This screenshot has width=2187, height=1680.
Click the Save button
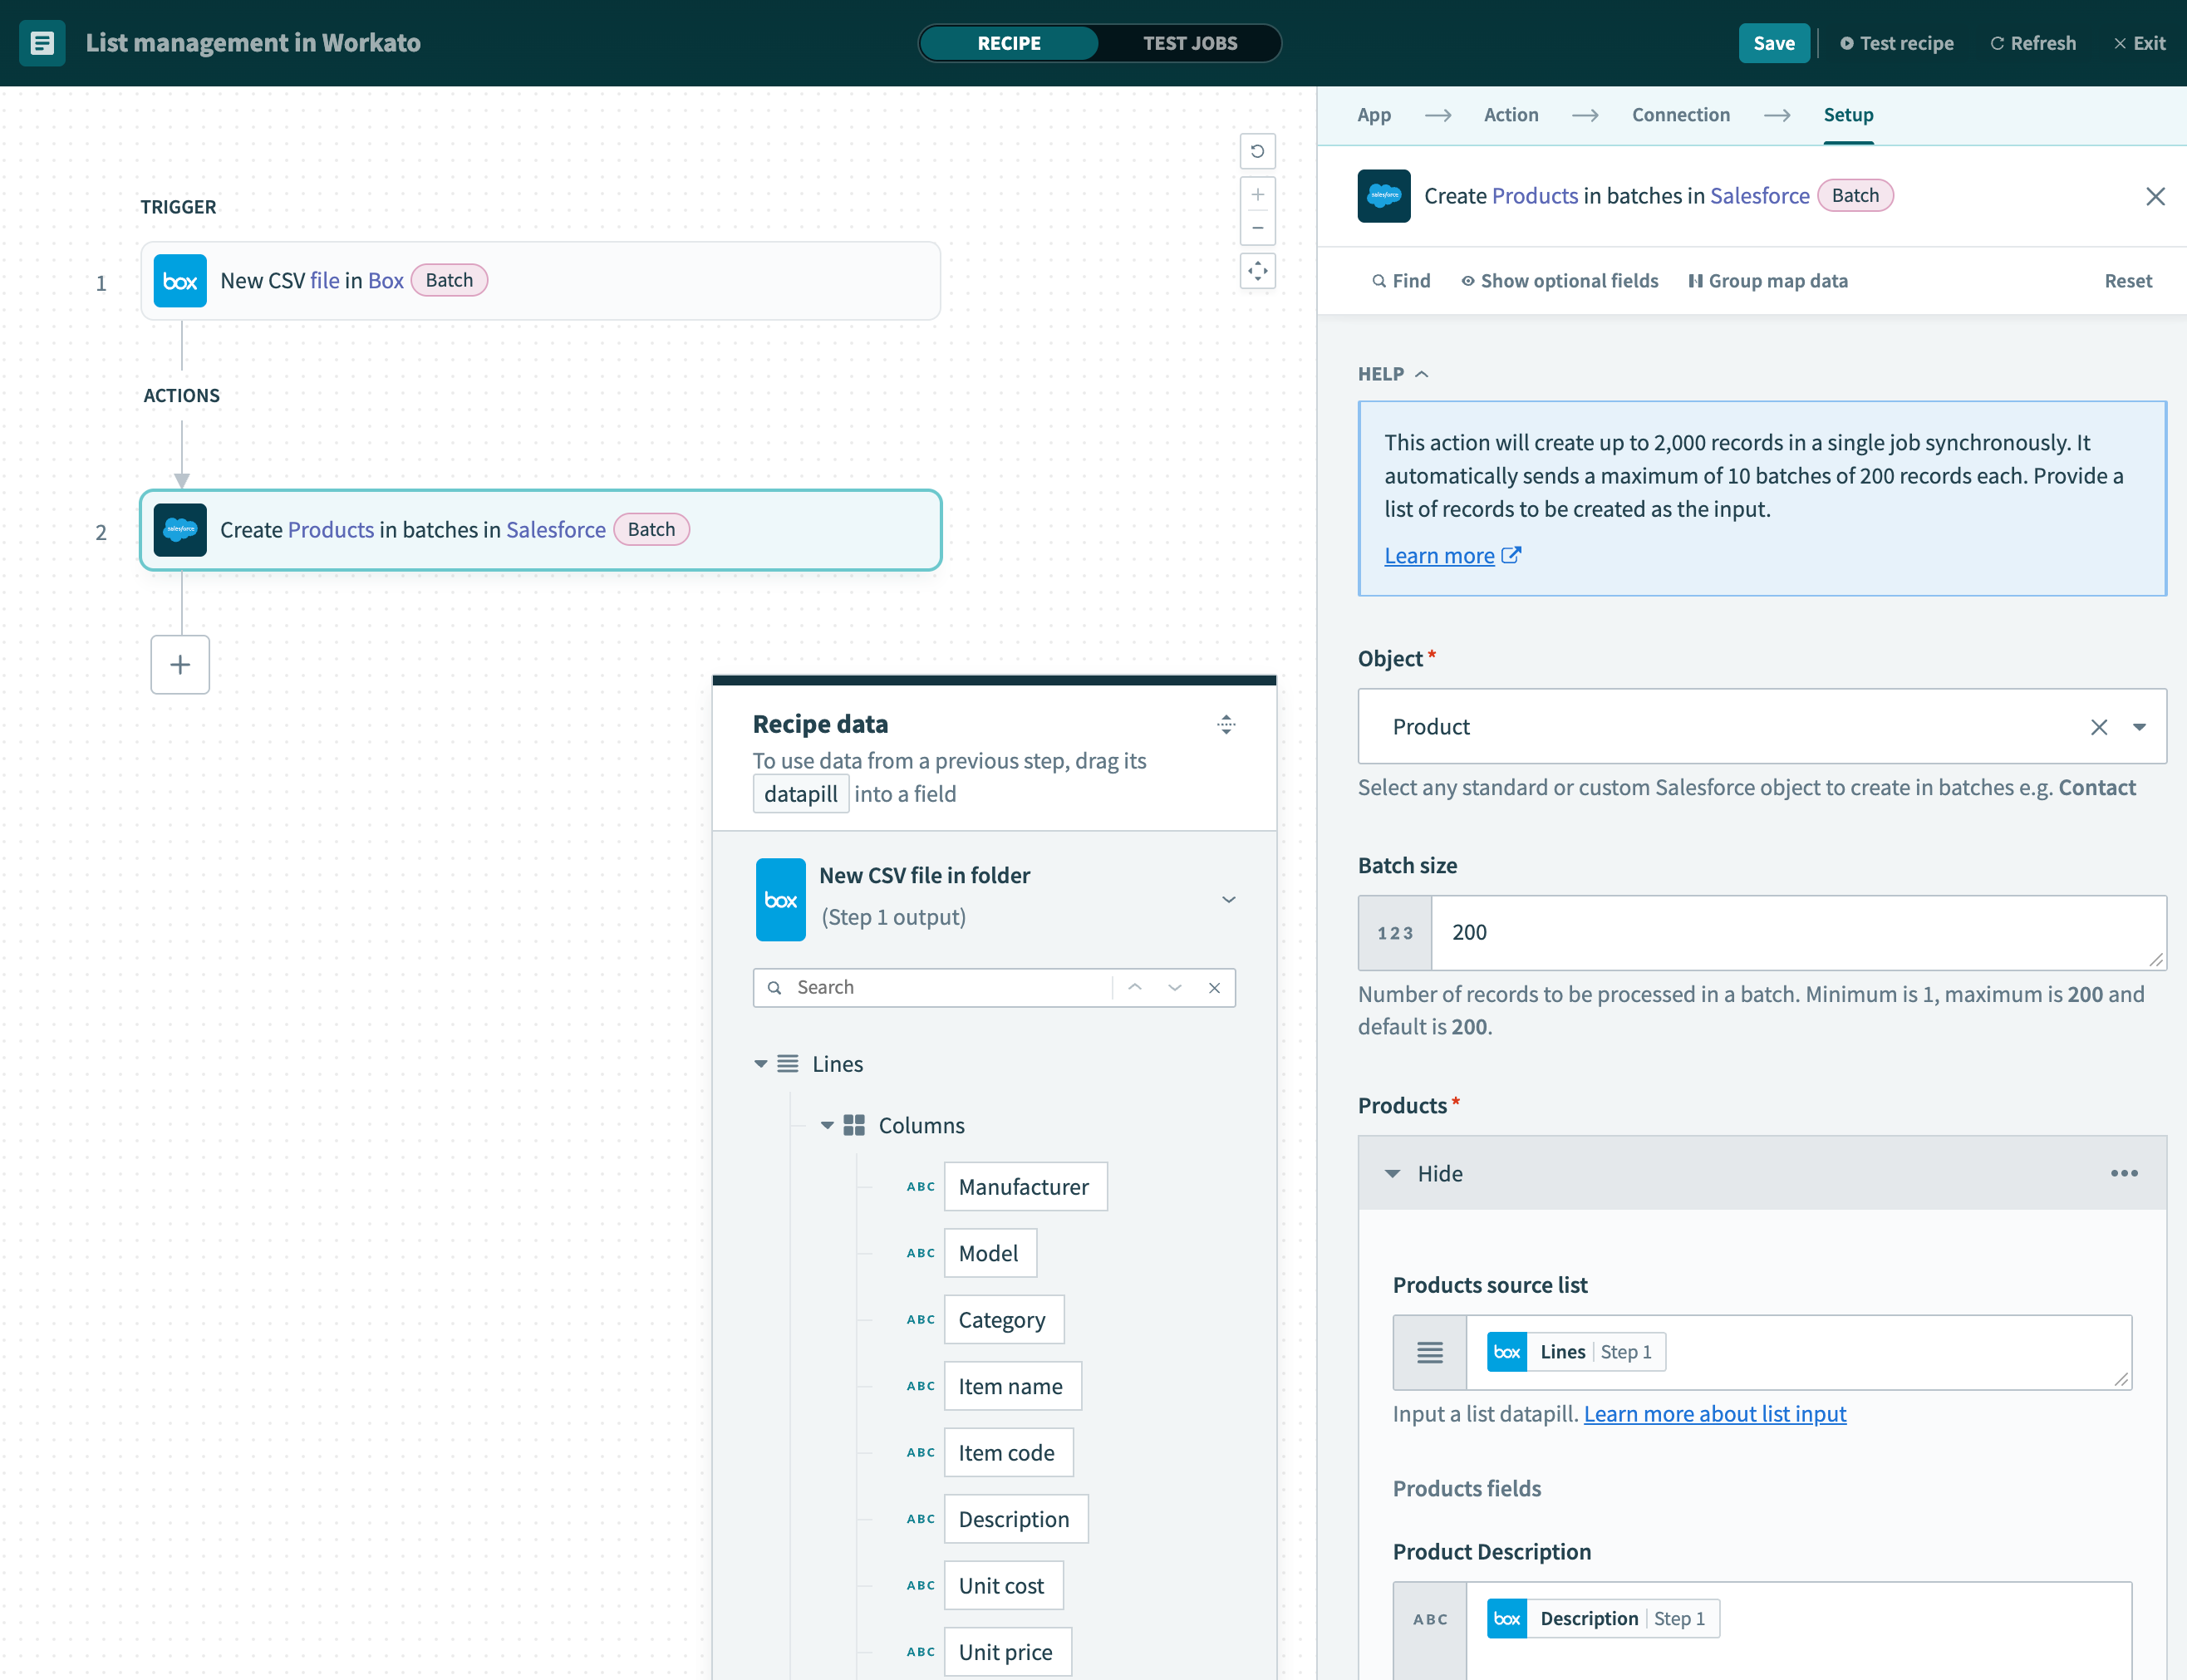(x=1773, y=43)
